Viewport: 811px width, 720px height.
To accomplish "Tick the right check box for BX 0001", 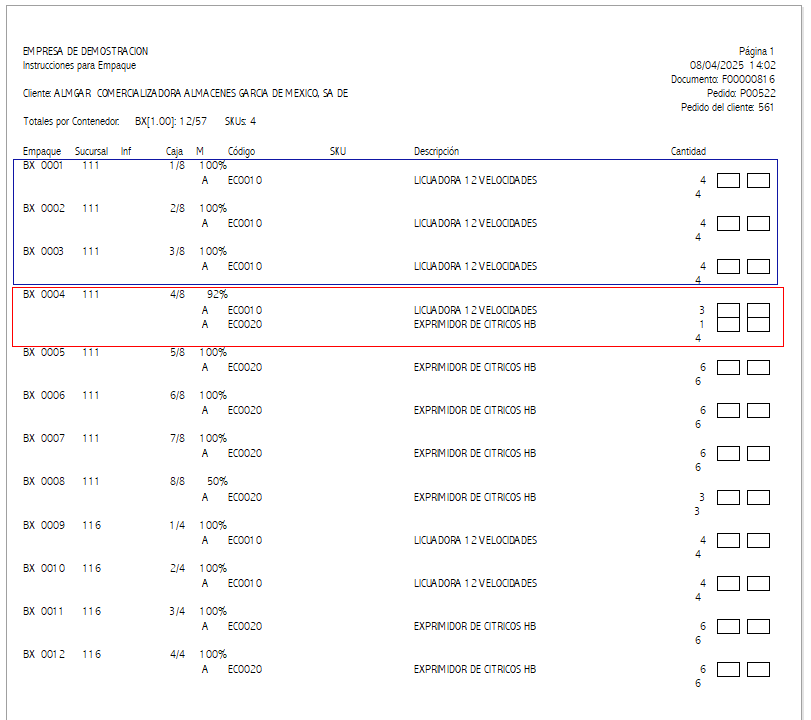I will (x=758, y=181).
